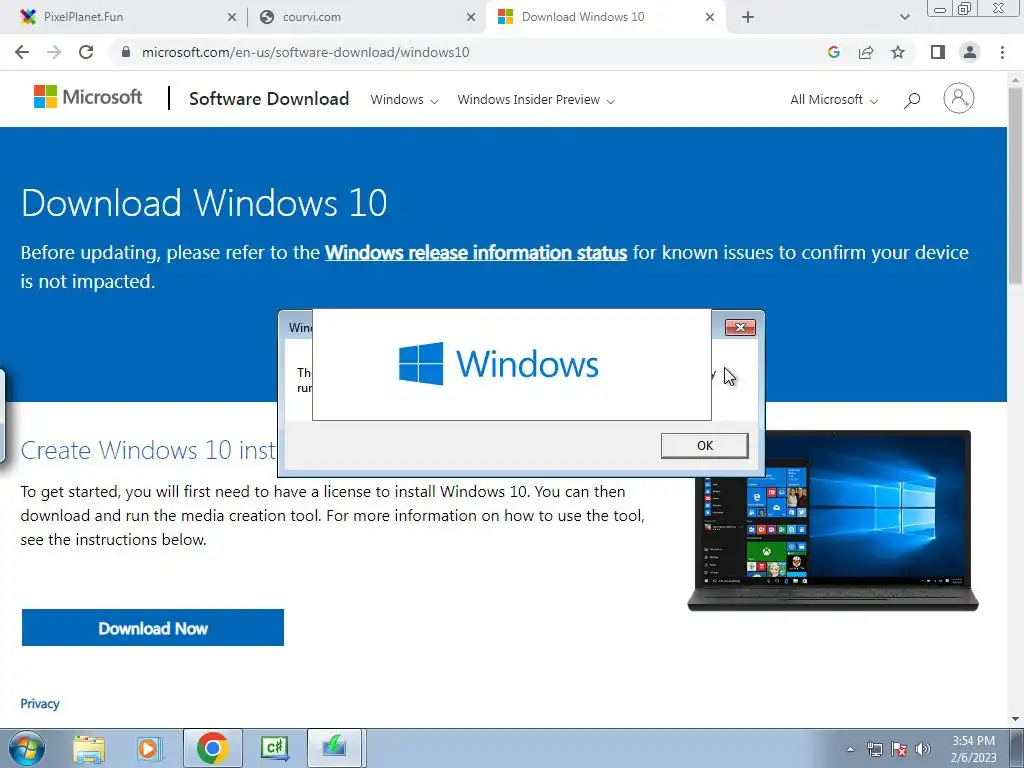
Task: Go back using the browser back arrow
Action: point(22,52)
